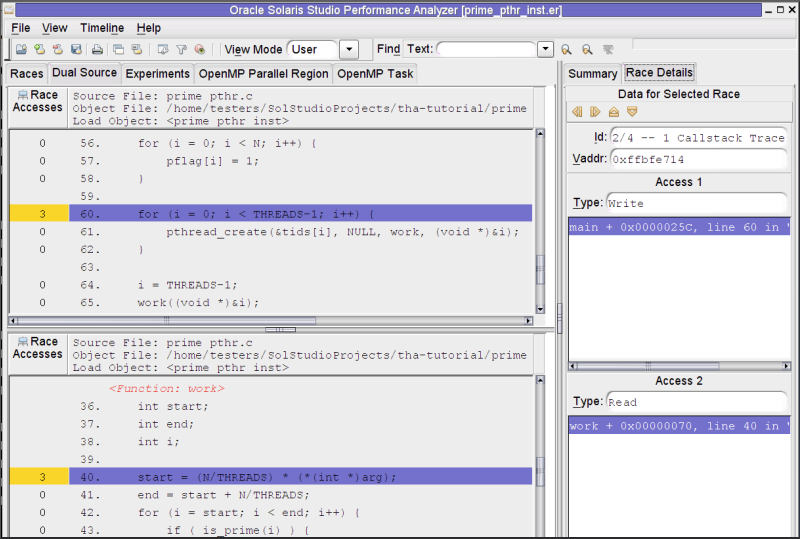This screenshot has height=539, width=800.
Task: Click upper source pane horizontal scroll-right arrow
Action: 529,321
